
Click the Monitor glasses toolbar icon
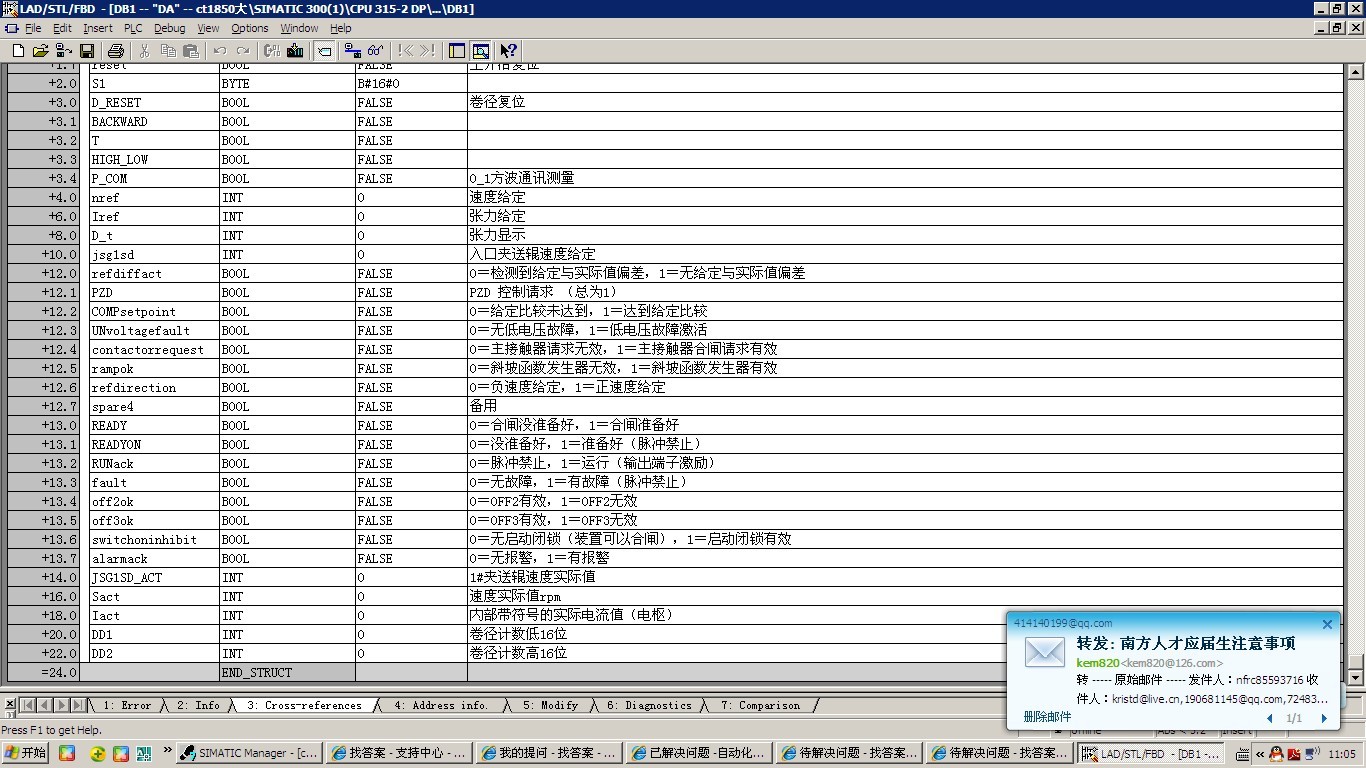(x=376, y=50)
